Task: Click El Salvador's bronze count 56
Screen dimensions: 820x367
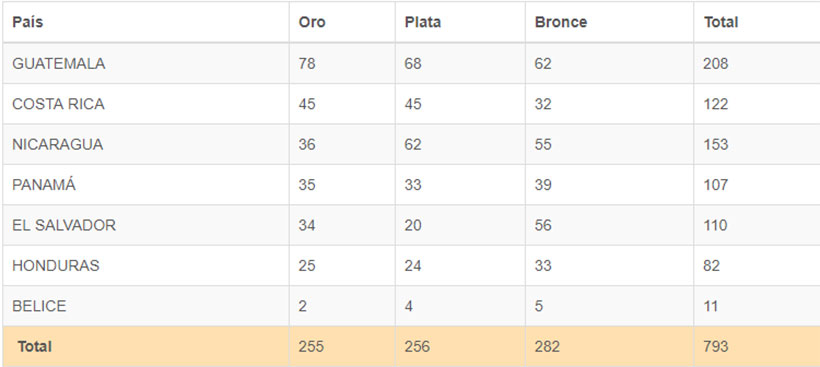Action: tap(543, 225)
